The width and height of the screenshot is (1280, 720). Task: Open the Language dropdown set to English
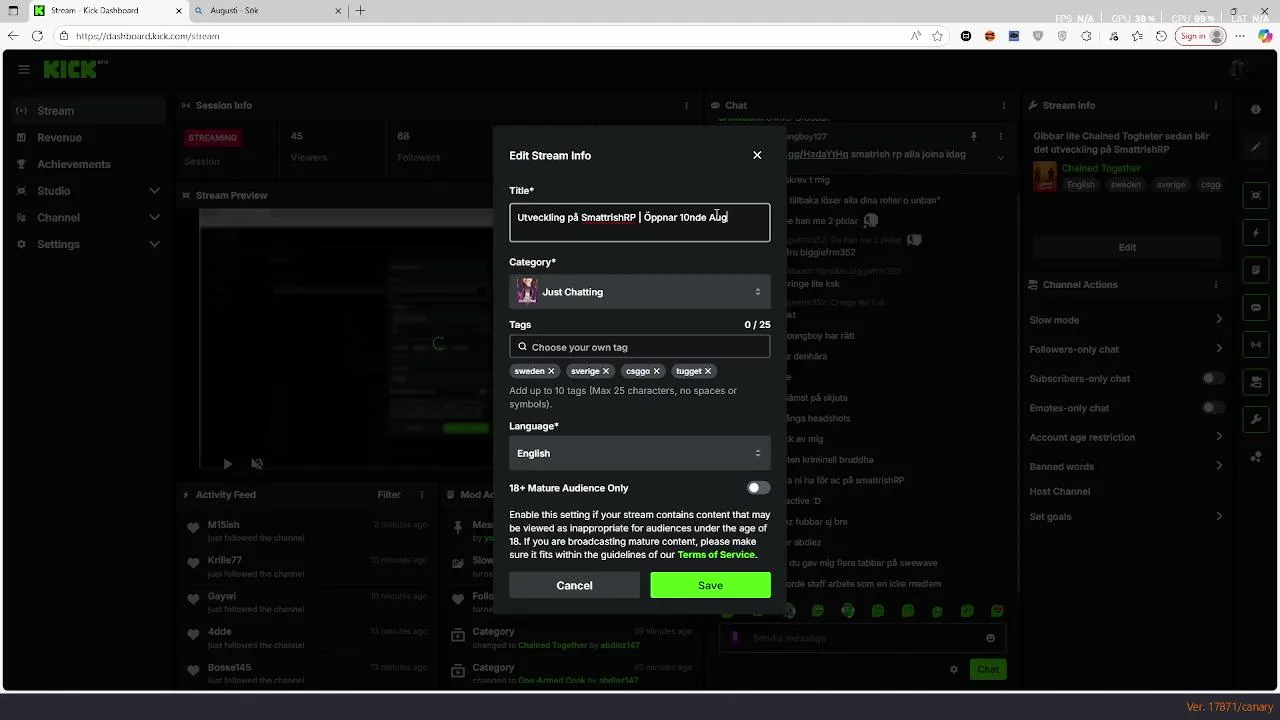(640, 453)
